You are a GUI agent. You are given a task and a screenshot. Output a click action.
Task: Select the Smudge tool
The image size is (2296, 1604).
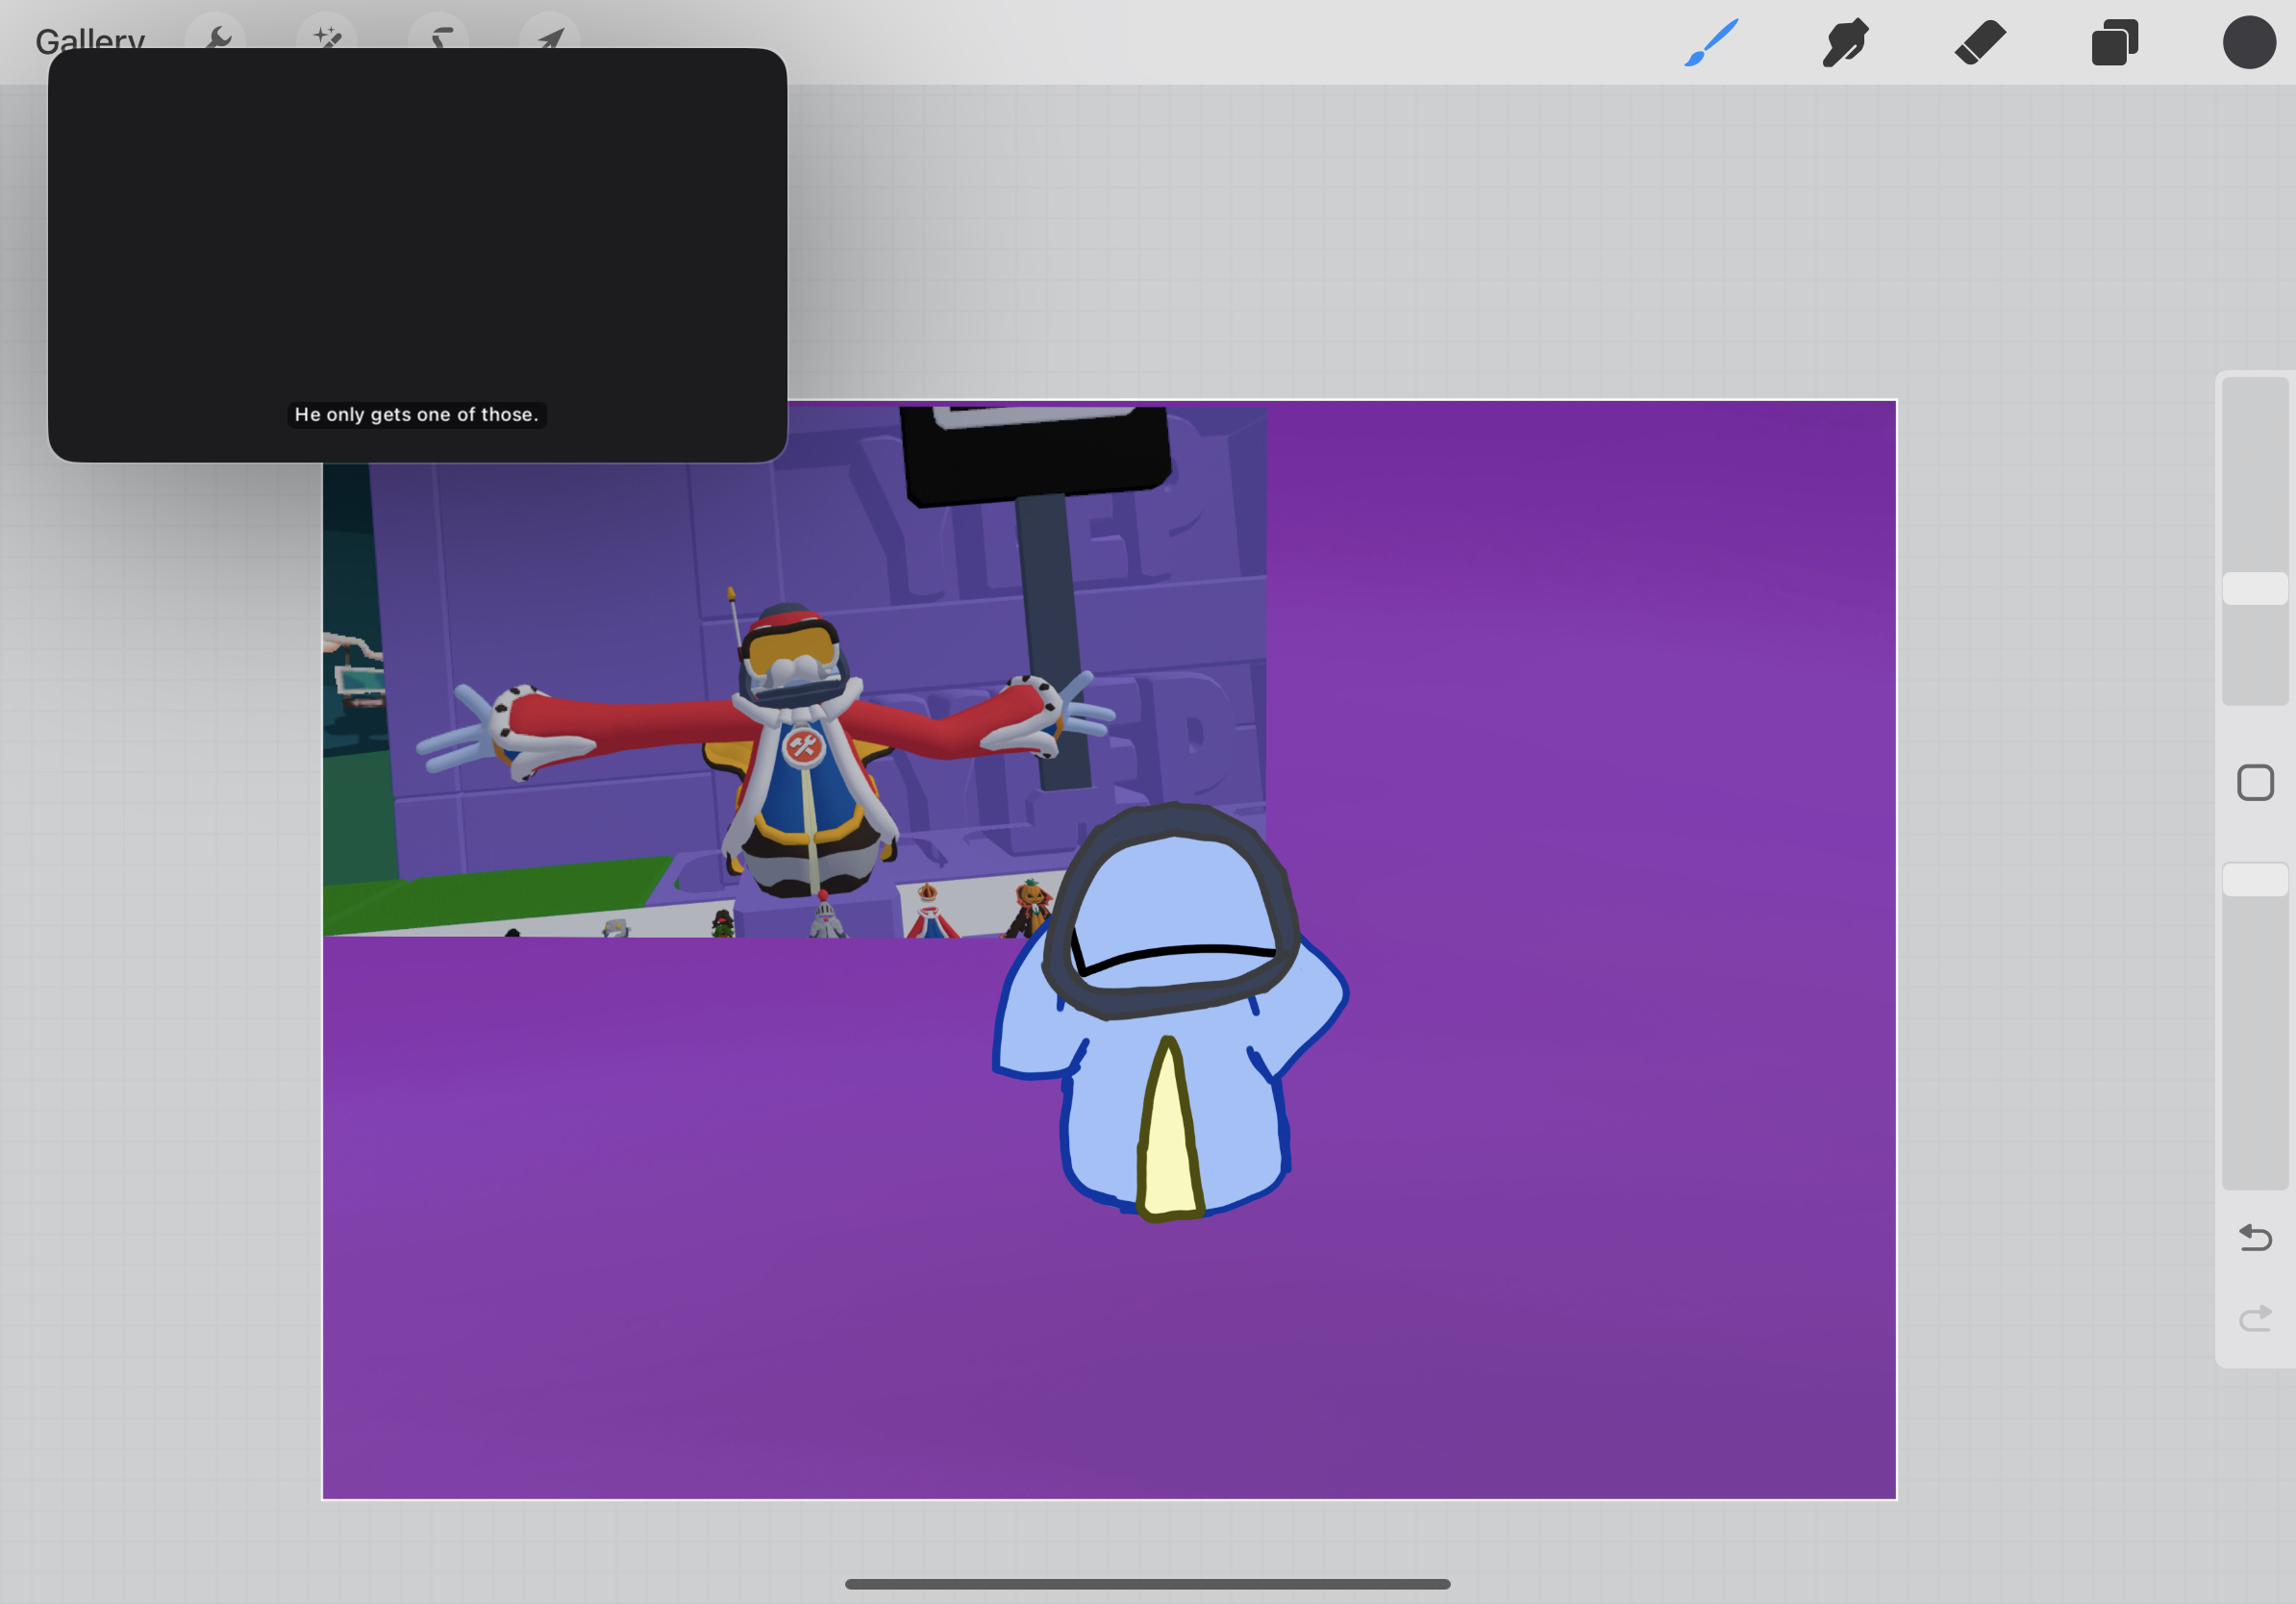[x=1845, y=43]
